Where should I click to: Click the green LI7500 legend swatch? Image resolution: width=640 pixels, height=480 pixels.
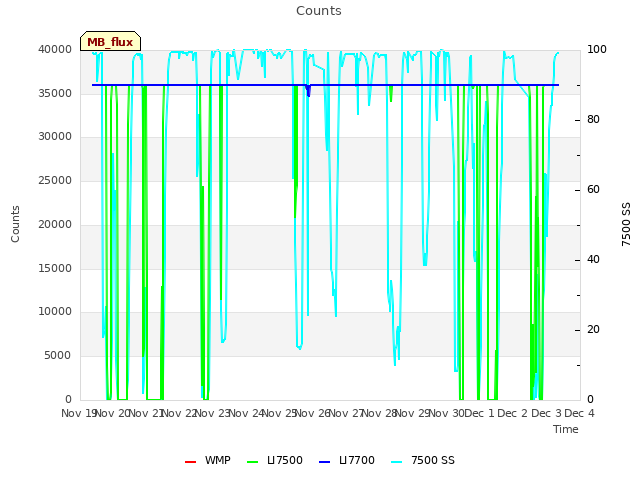pyautogui.click(x=253, y=462)
